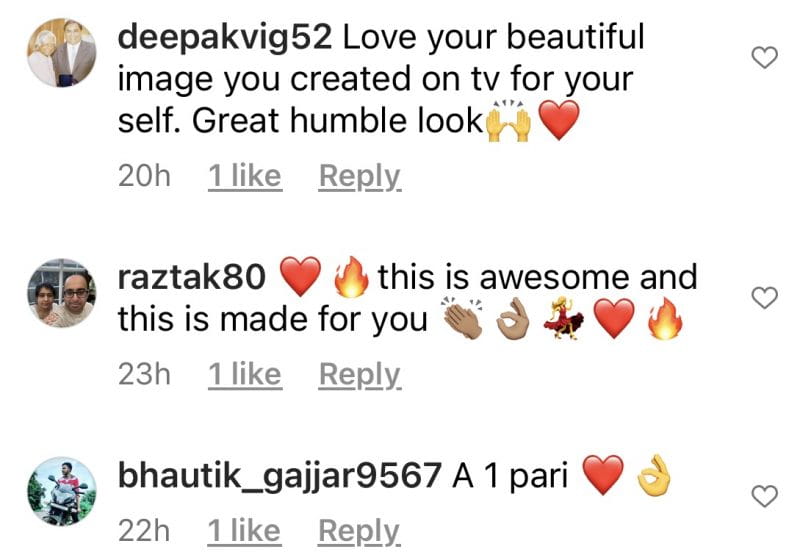Click the 22h timestamp

point(144,532)
